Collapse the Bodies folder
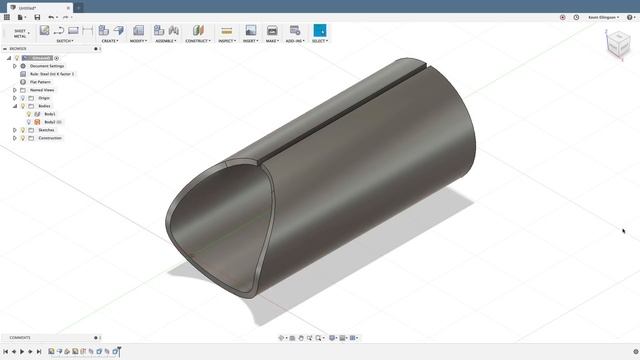 click(x=15, y=106)
